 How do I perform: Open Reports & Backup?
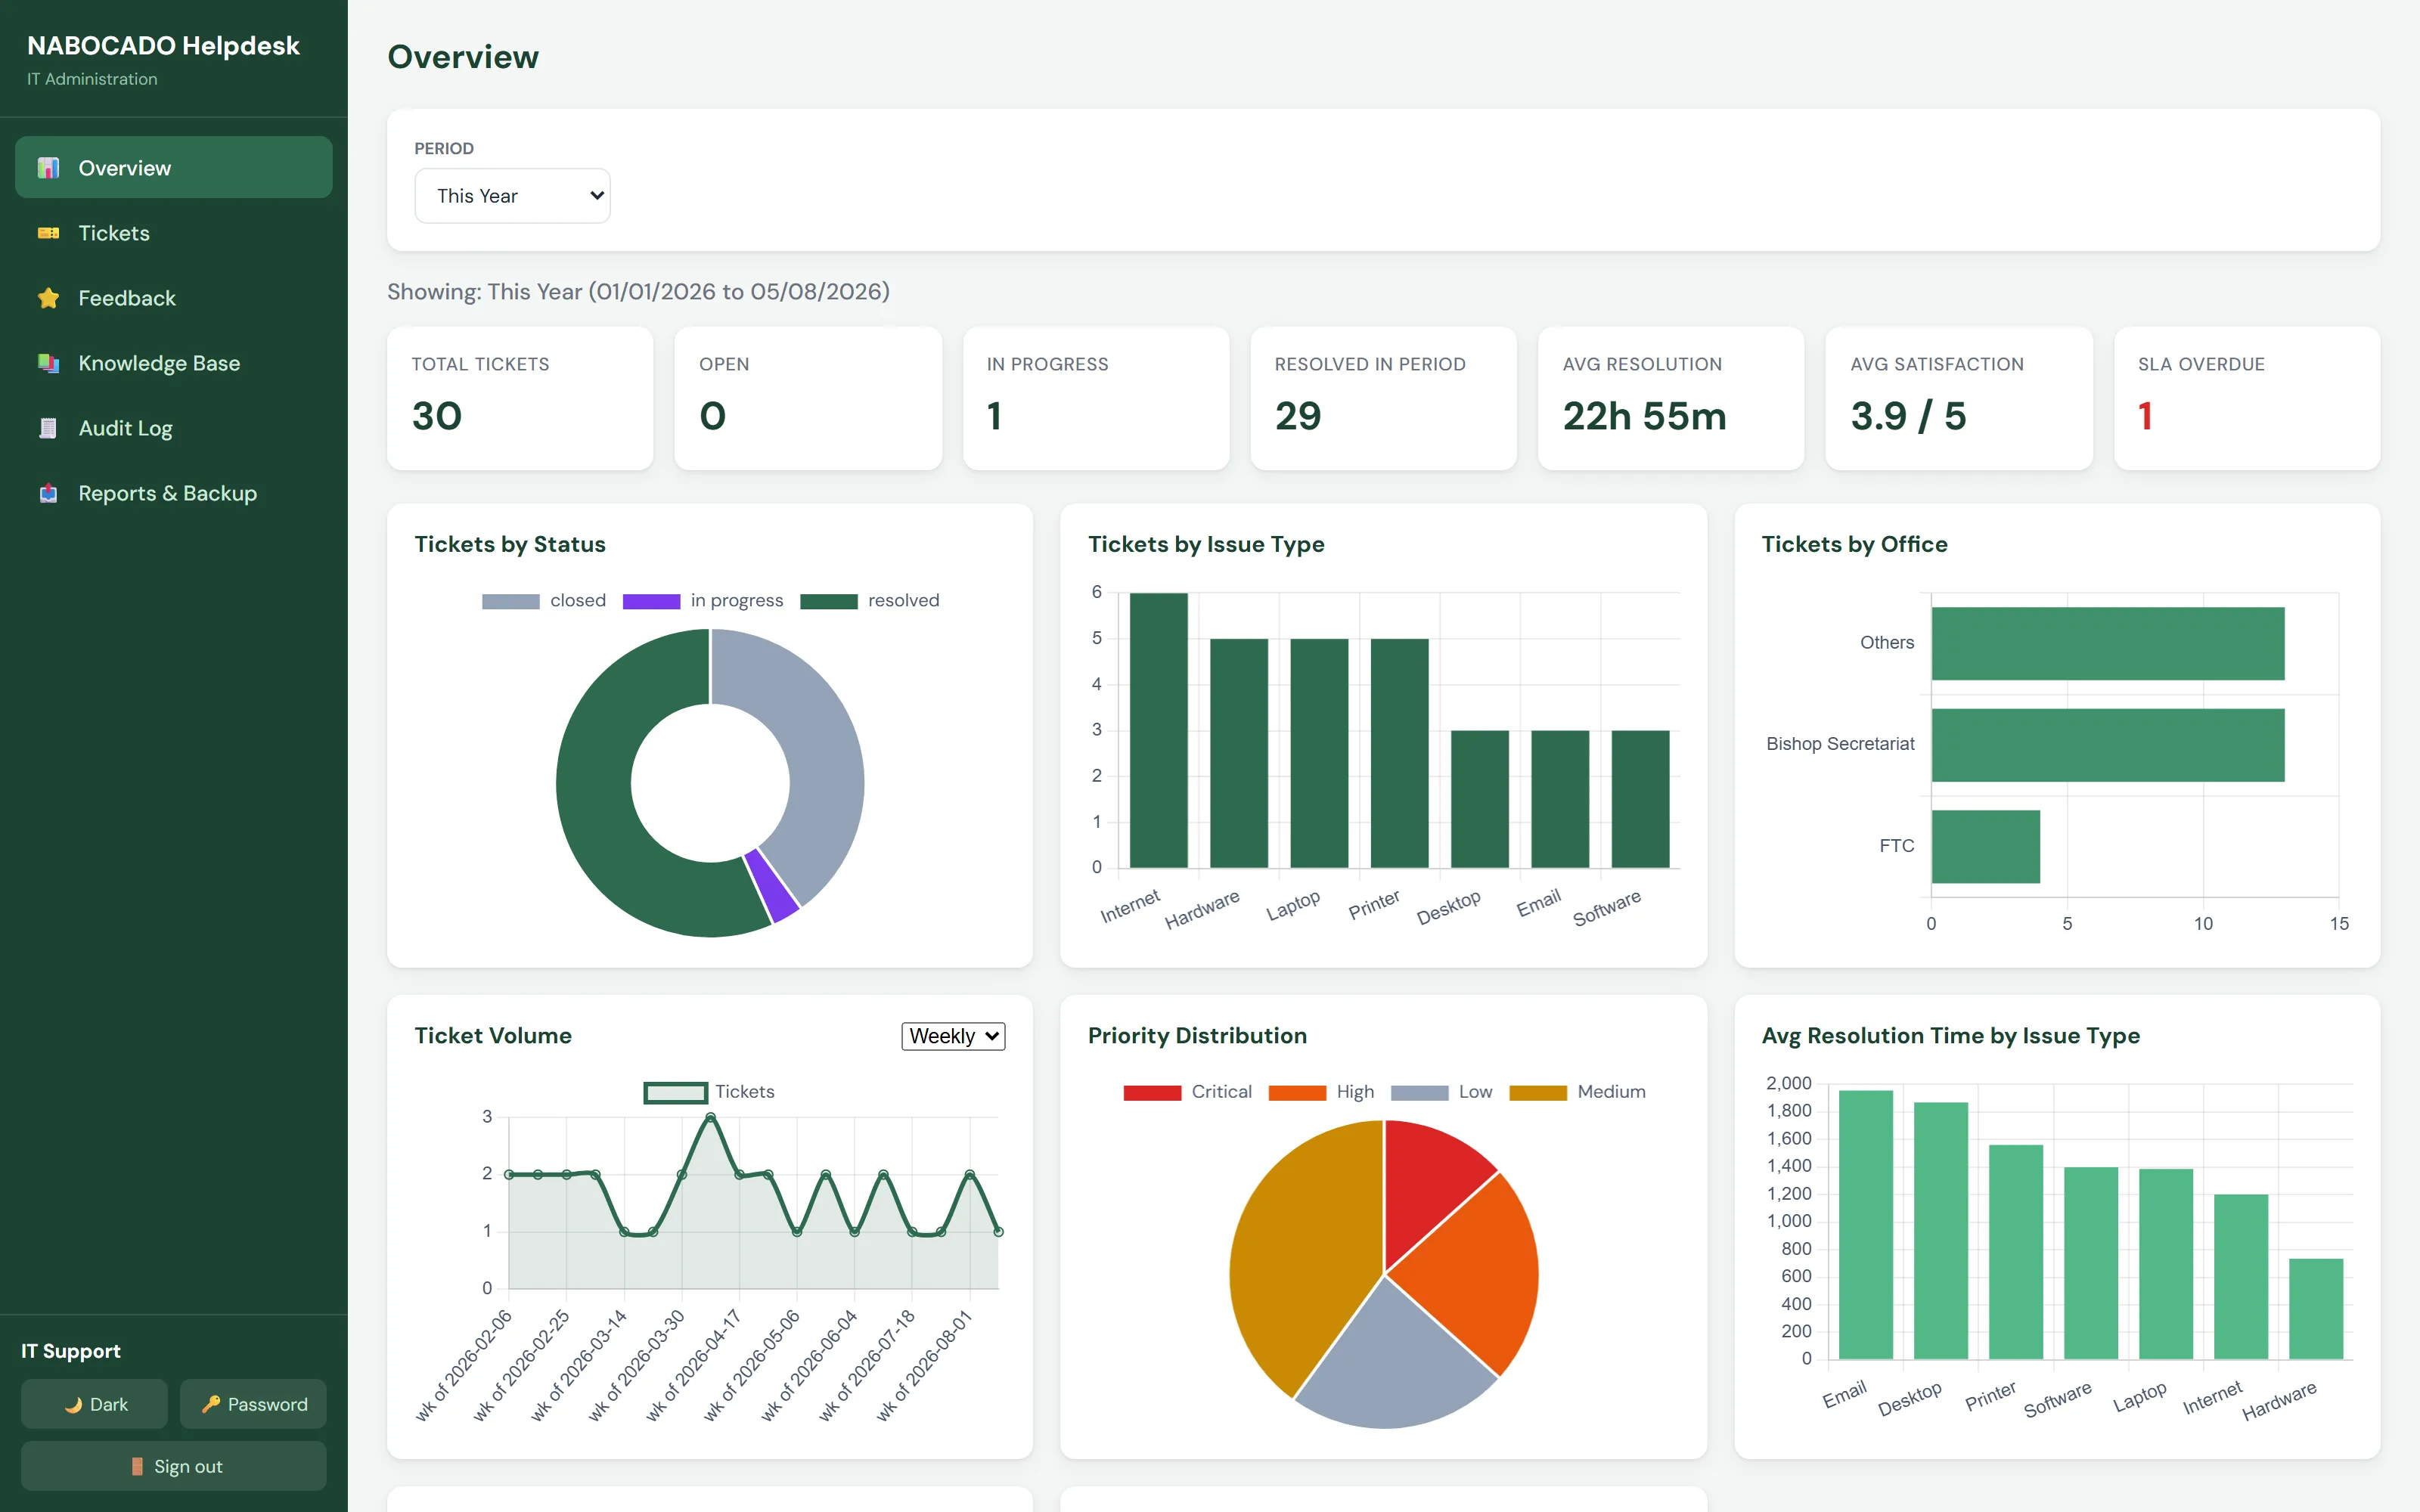point(173,492)
